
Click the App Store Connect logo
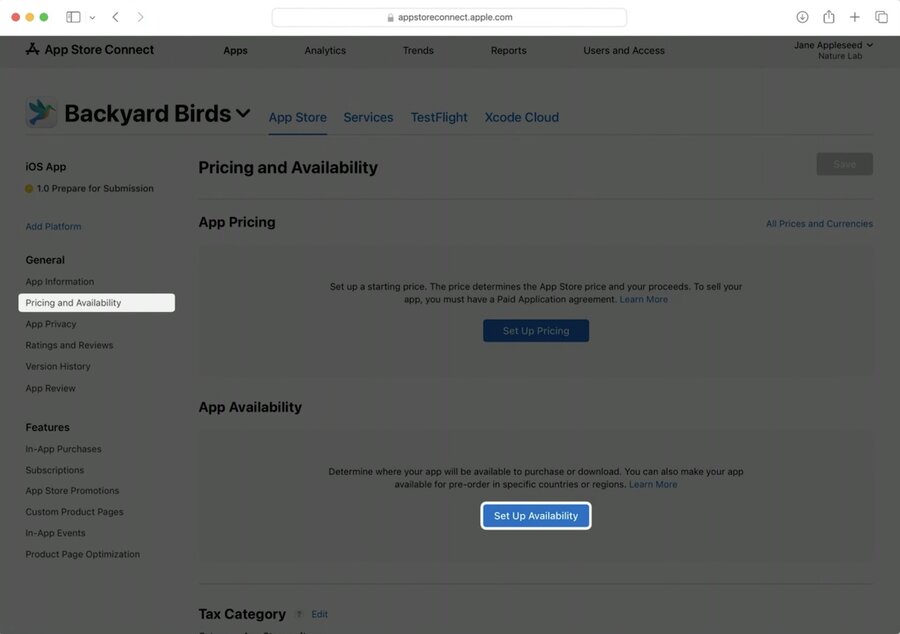(x=90, y=50)
